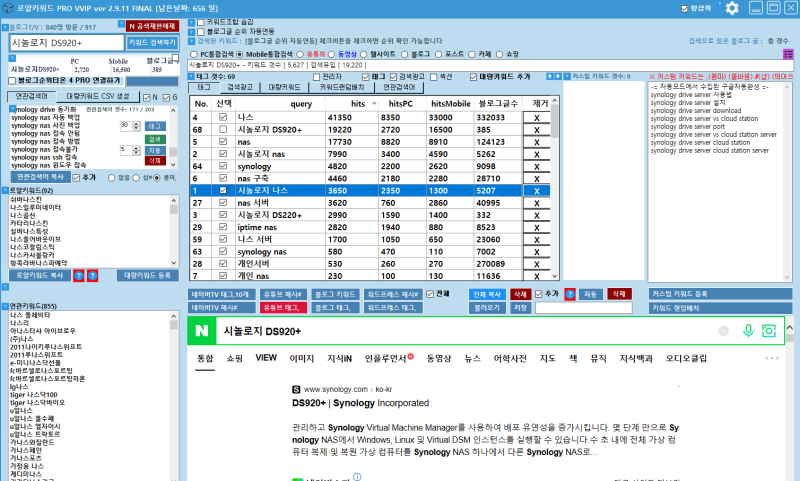The image size is (800, 481).
Task: Open Naver 쇼핑 results tab
Action: (x=235, y=359)
